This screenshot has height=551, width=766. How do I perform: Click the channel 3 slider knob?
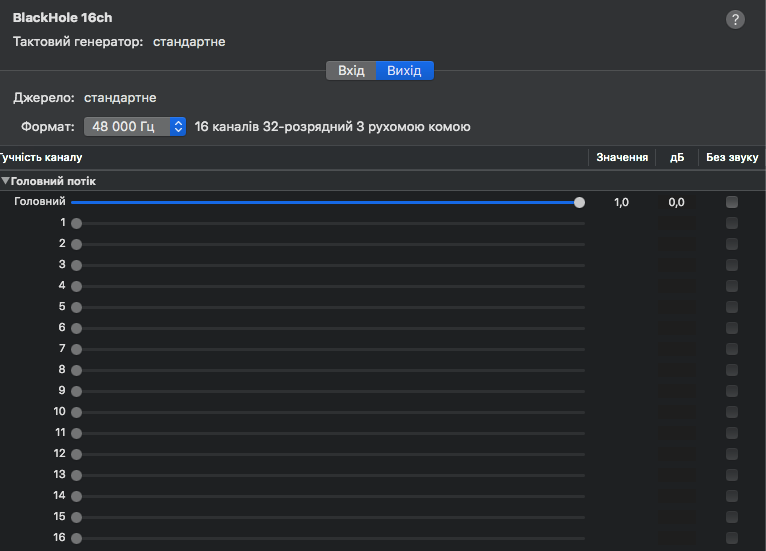(x=76, y=265)
